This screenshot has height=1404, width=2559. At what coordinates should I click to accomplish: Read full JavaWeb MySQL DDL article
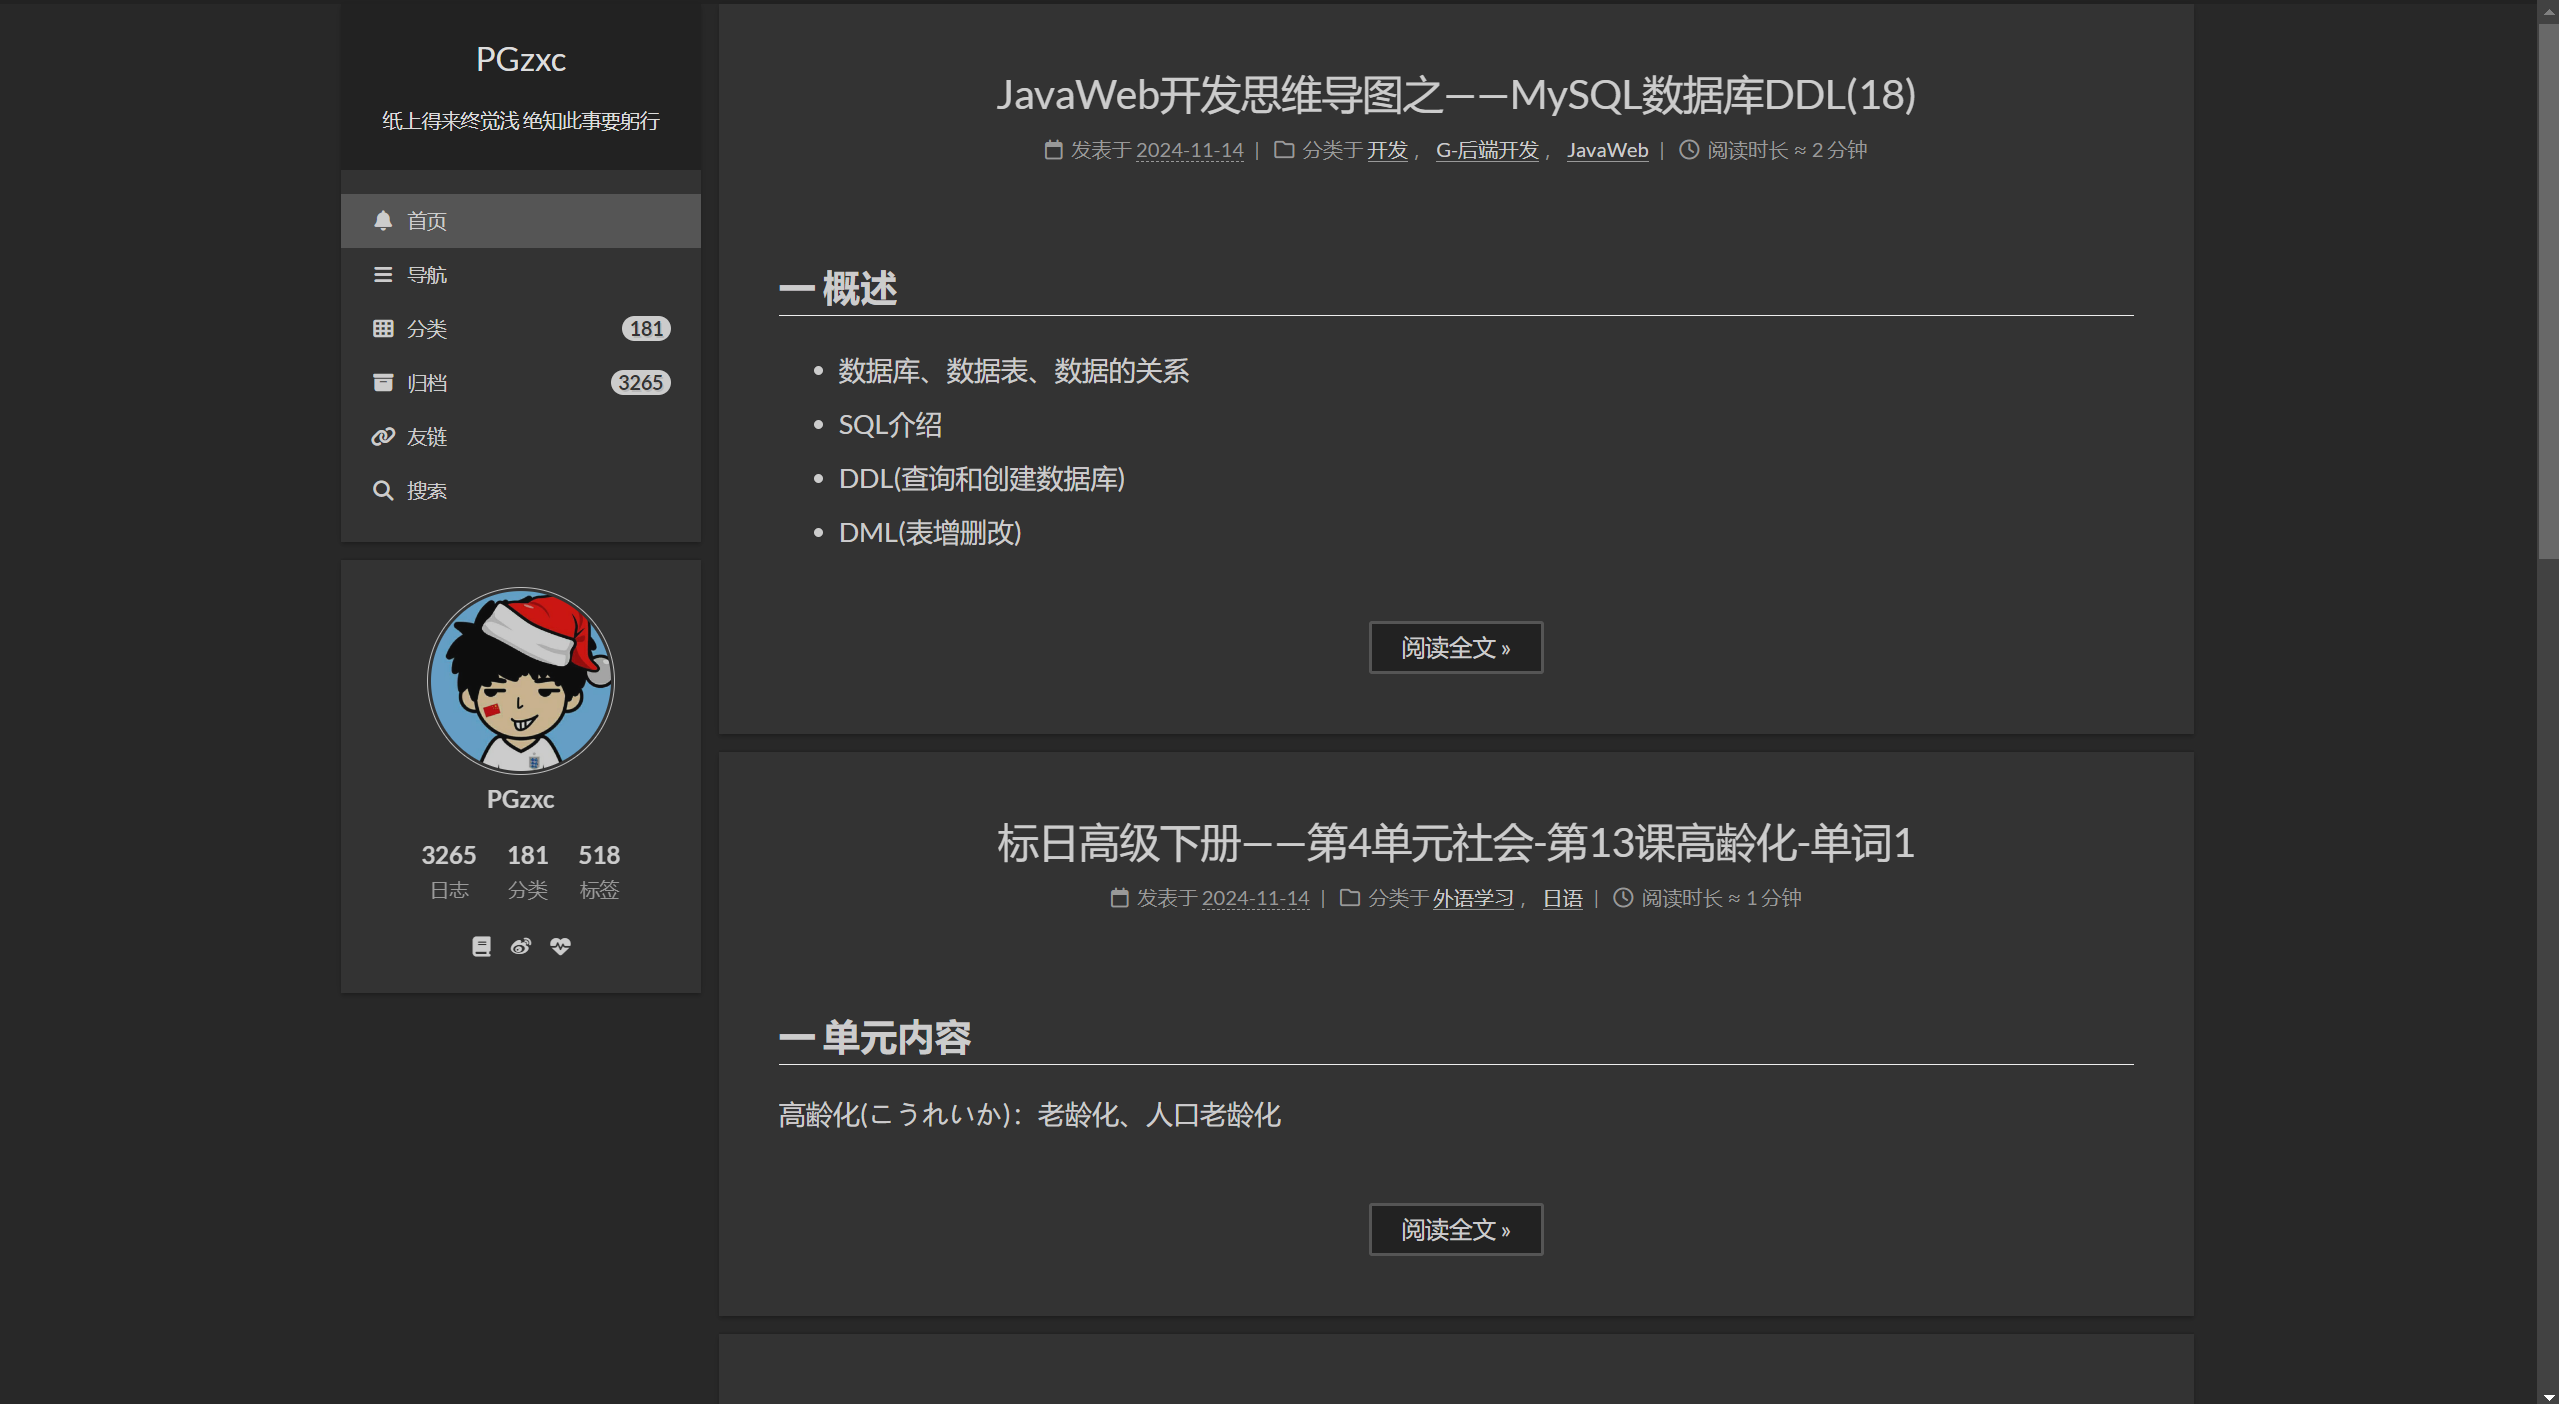coord(1455,647)
